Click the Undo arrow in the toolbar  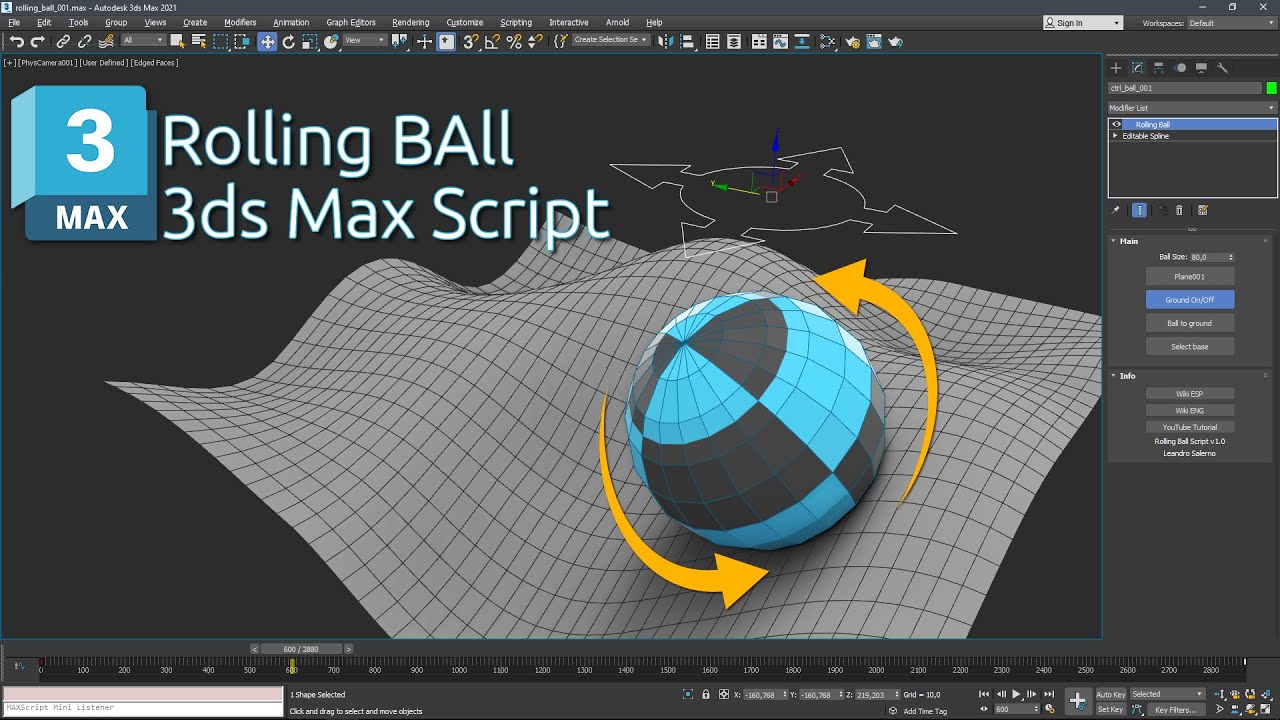[x=17, y=41]
